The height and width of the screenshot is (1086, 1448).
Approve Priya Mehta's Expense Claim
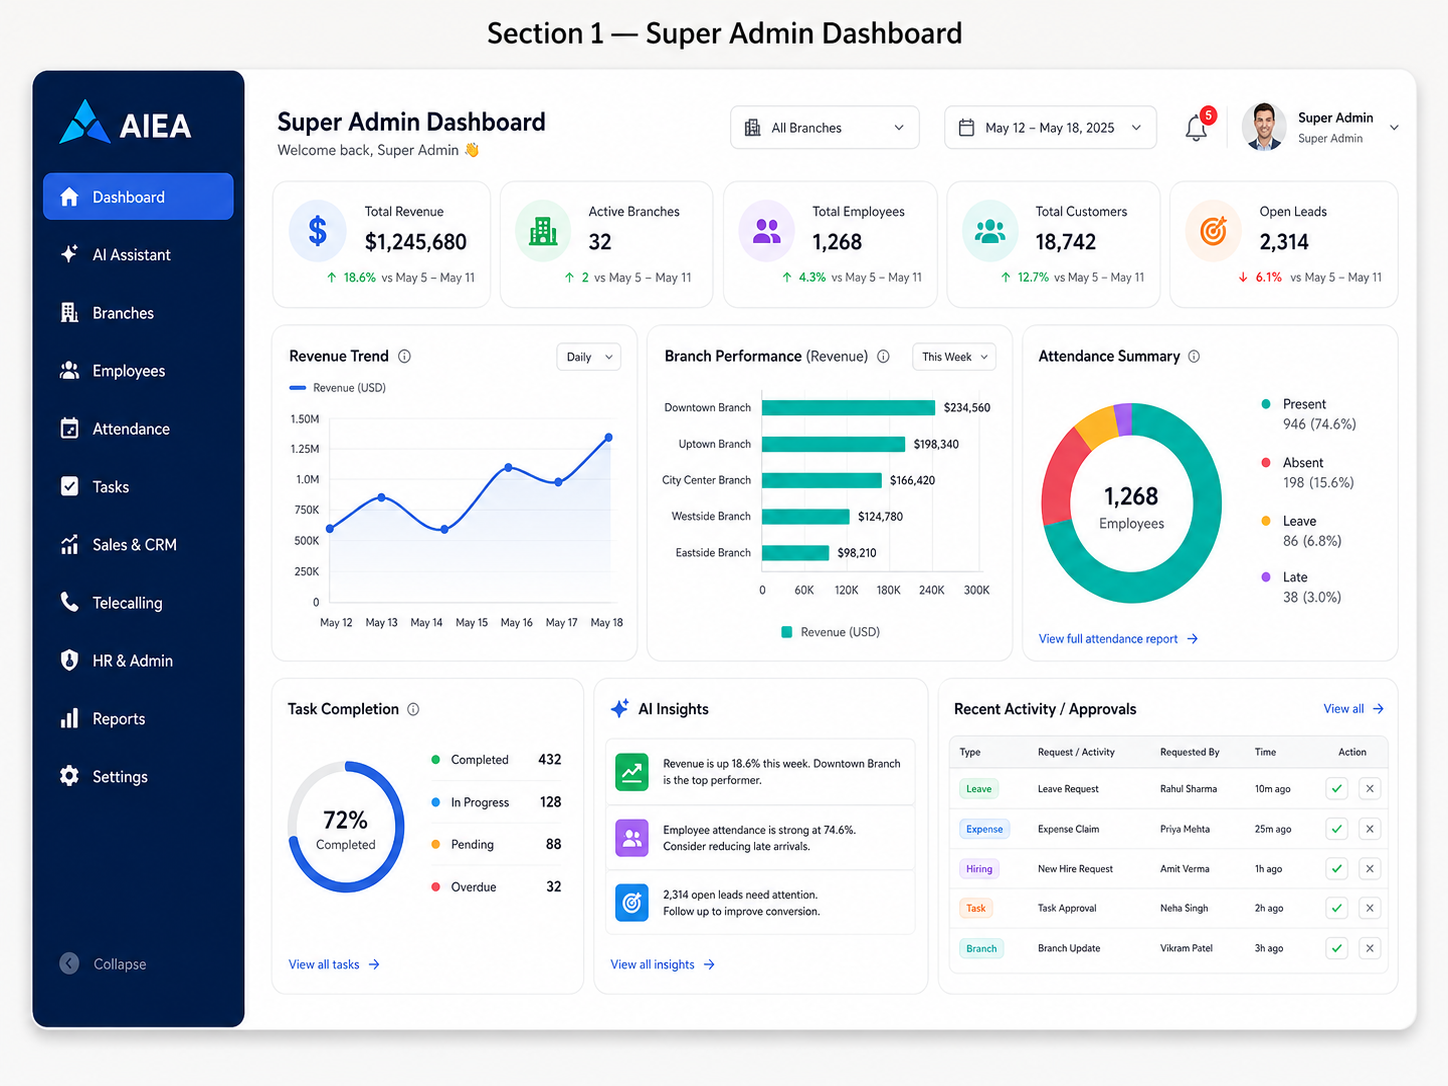coord(1336,829)
